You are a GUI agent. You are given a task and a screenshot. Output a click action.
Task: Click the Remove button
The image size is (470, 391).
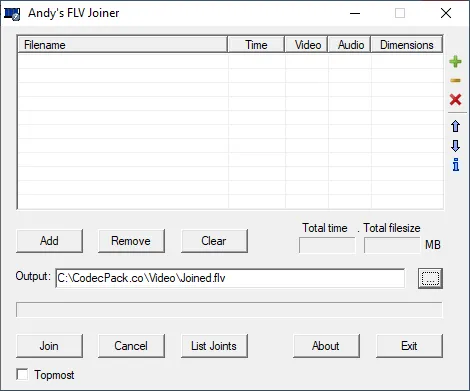131,241
